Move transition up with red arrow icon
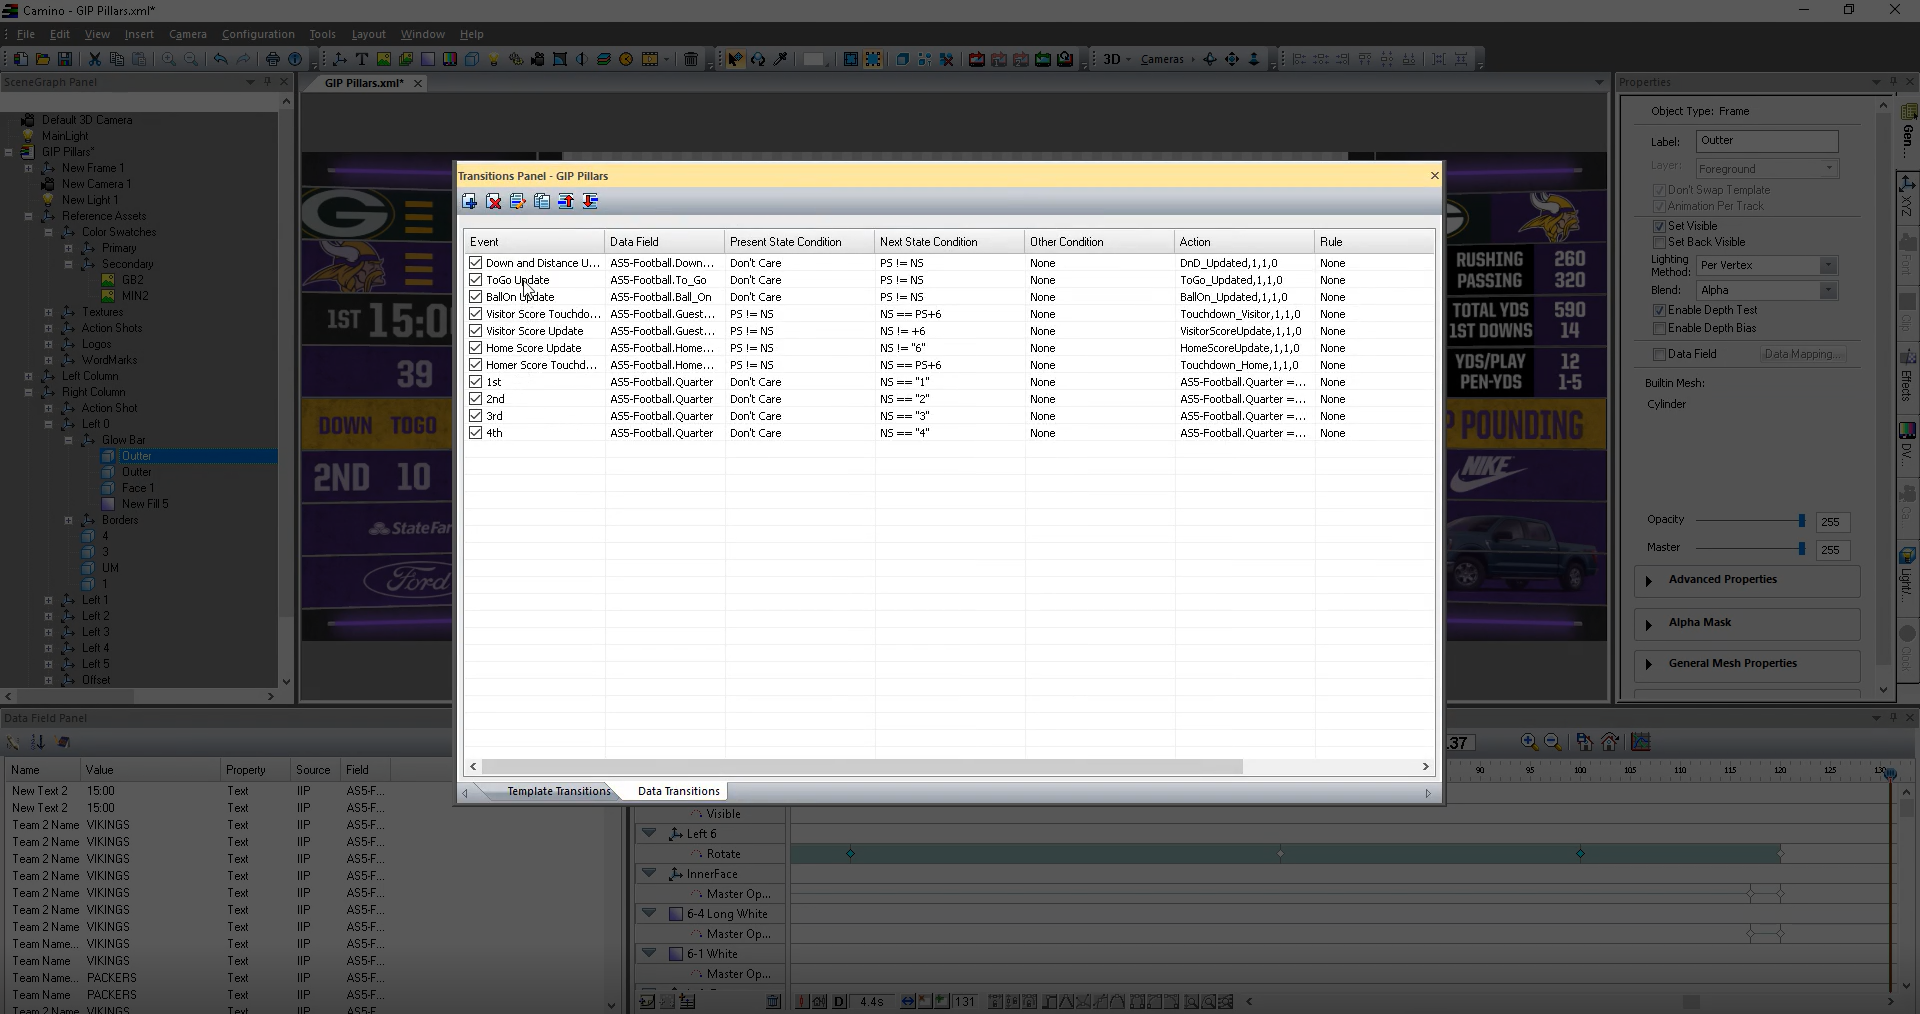 566,202
